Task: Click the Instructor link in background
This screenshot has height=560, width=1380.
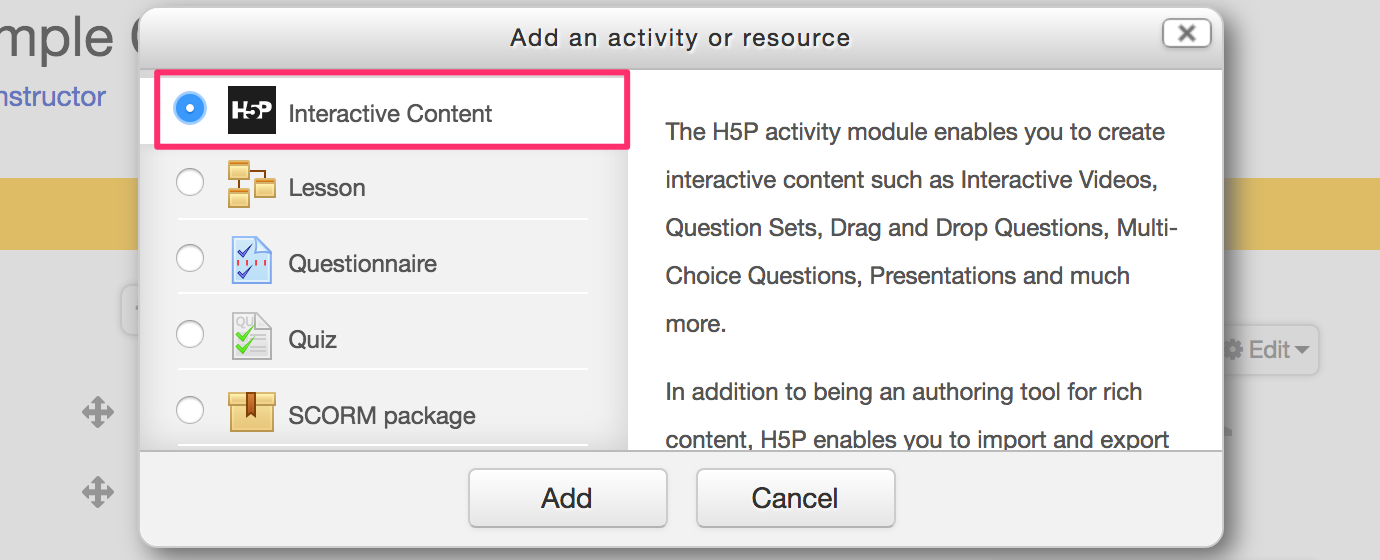Action: coord(53,97)
